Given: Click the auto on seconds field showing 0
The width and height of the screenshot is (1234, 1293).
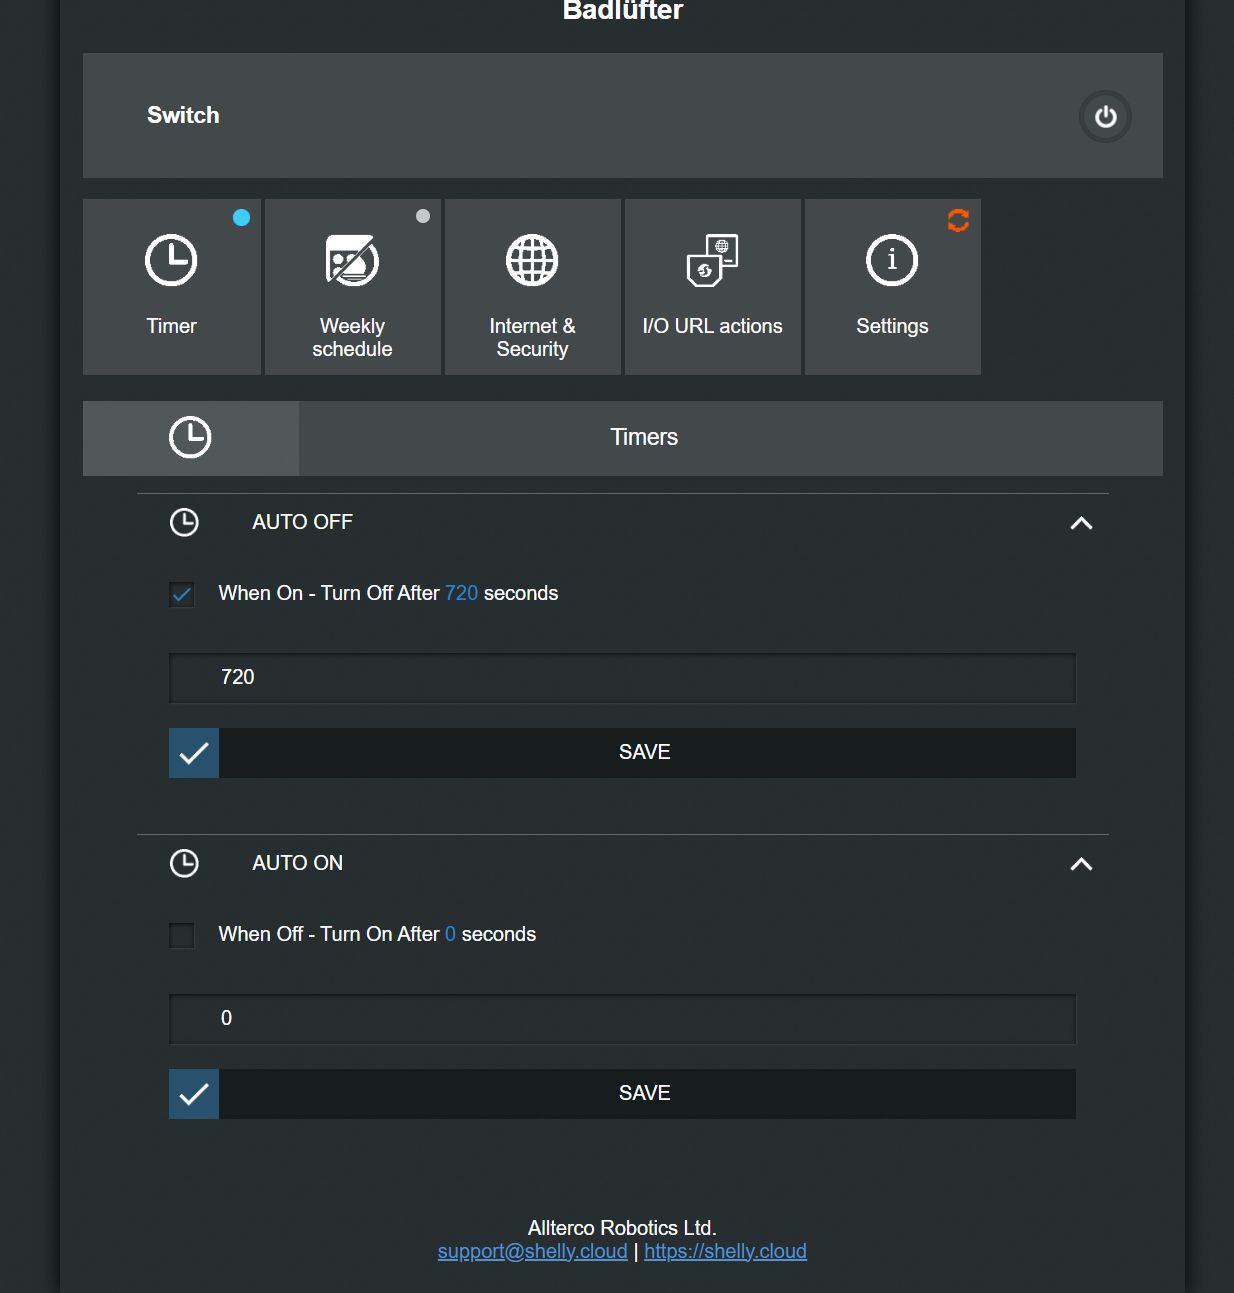Looking at the screenshot, I should coord(622,1019).
